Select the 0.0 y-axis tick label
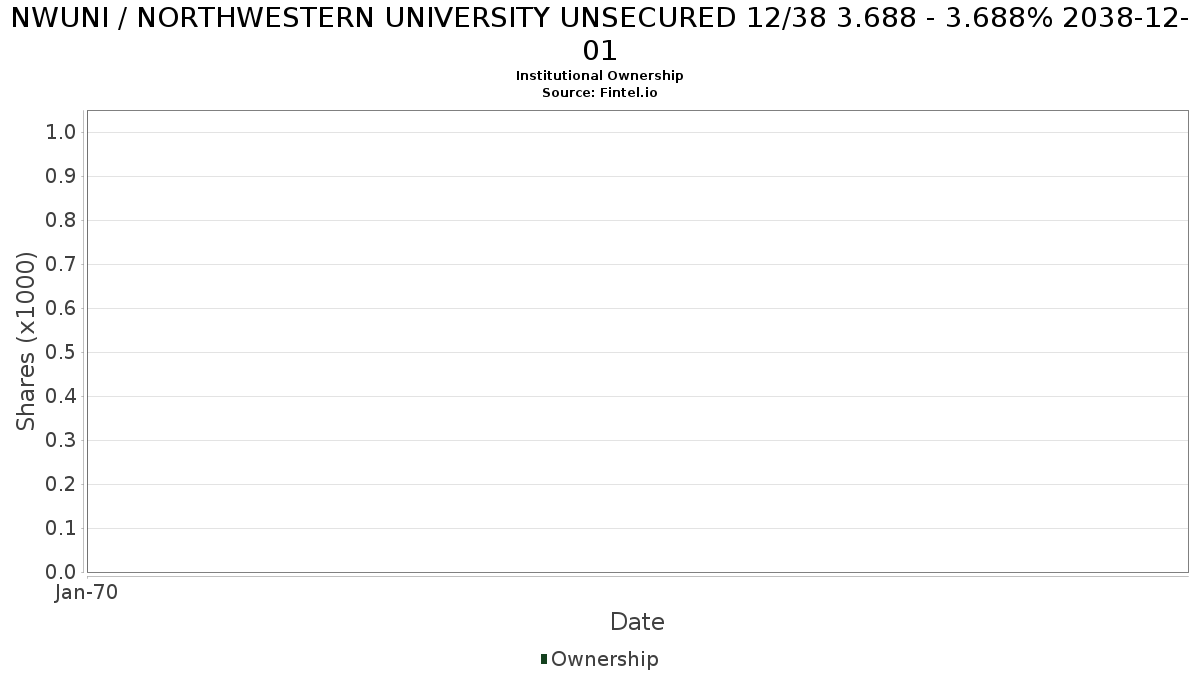This screenshot has width=1200, height=675. pyautogui.click(x=61, y=573)
